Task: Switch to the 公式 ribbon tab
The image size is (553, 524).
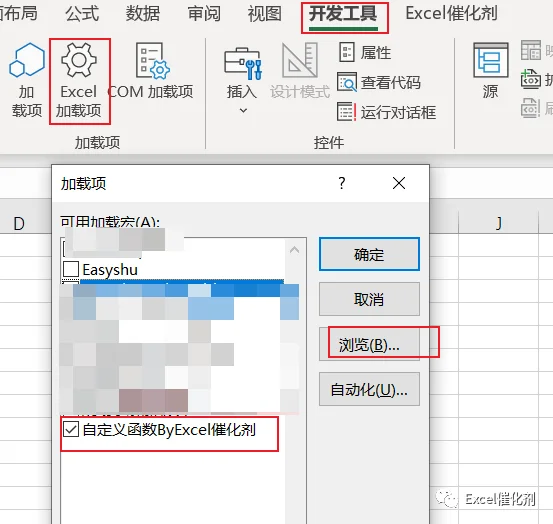Action: 82,13
